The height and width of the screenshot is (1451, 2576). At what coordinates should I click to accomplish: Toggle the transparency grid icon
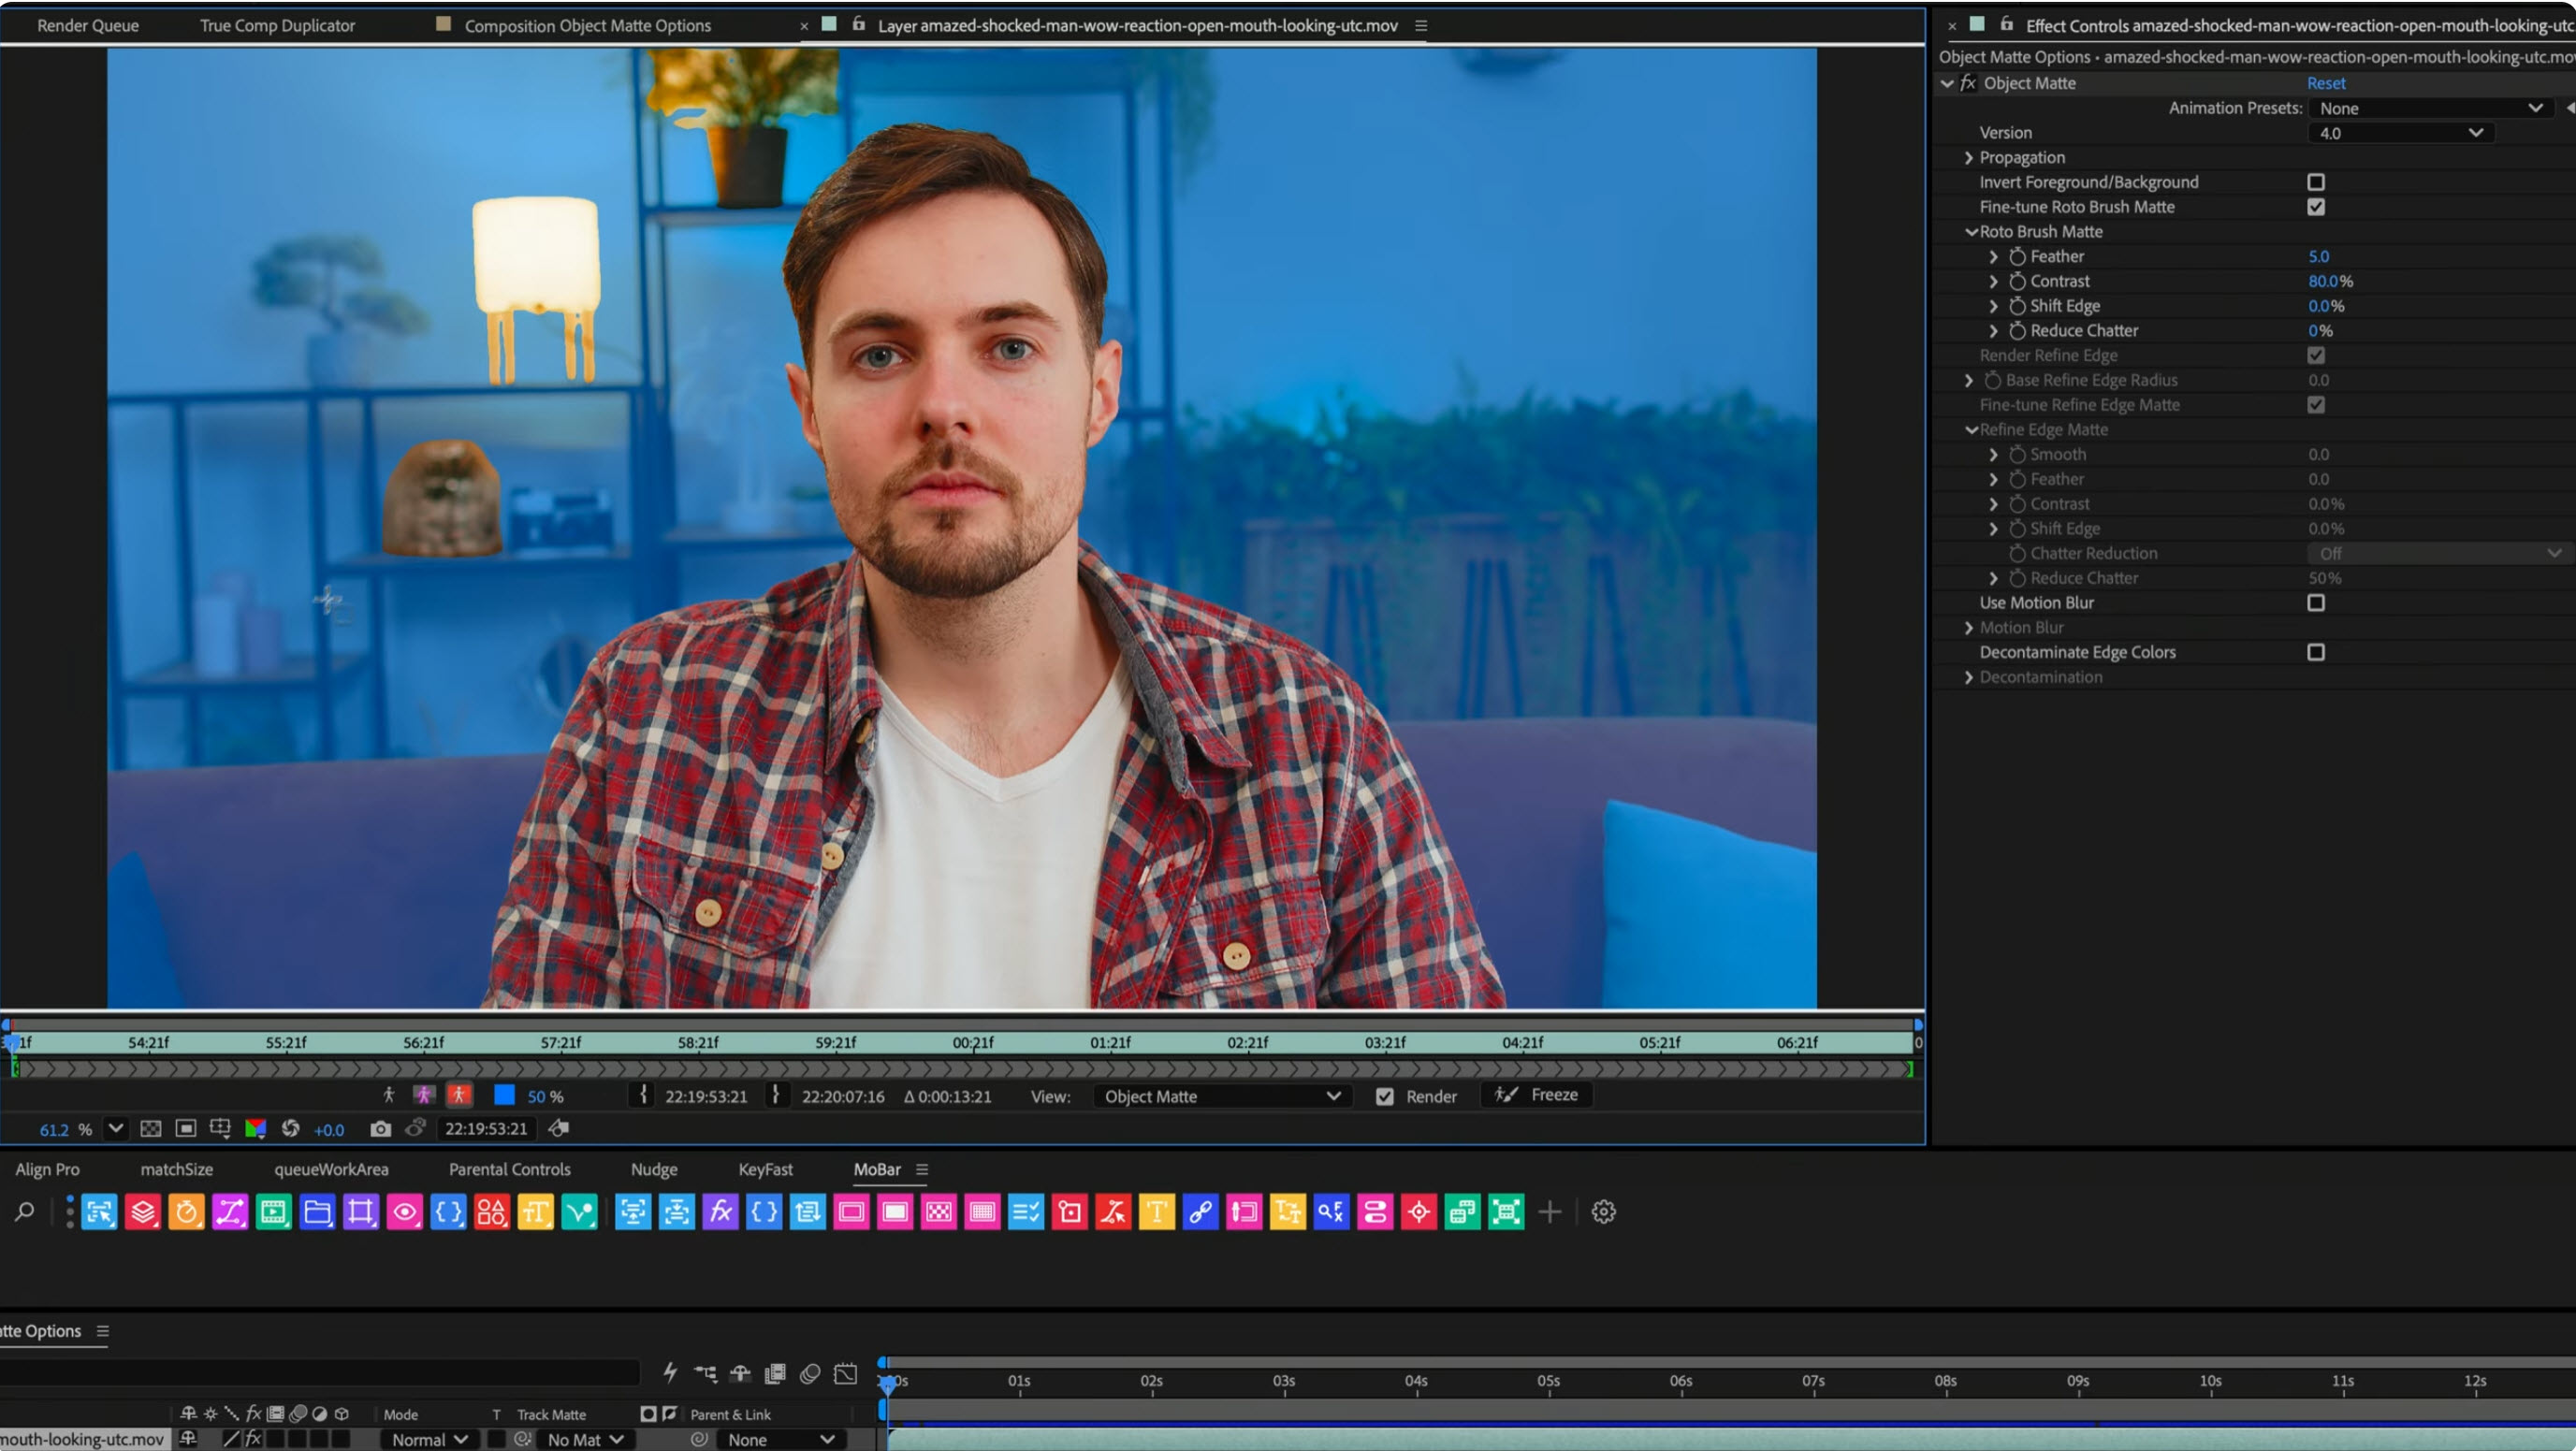[x=150, y=1129]
